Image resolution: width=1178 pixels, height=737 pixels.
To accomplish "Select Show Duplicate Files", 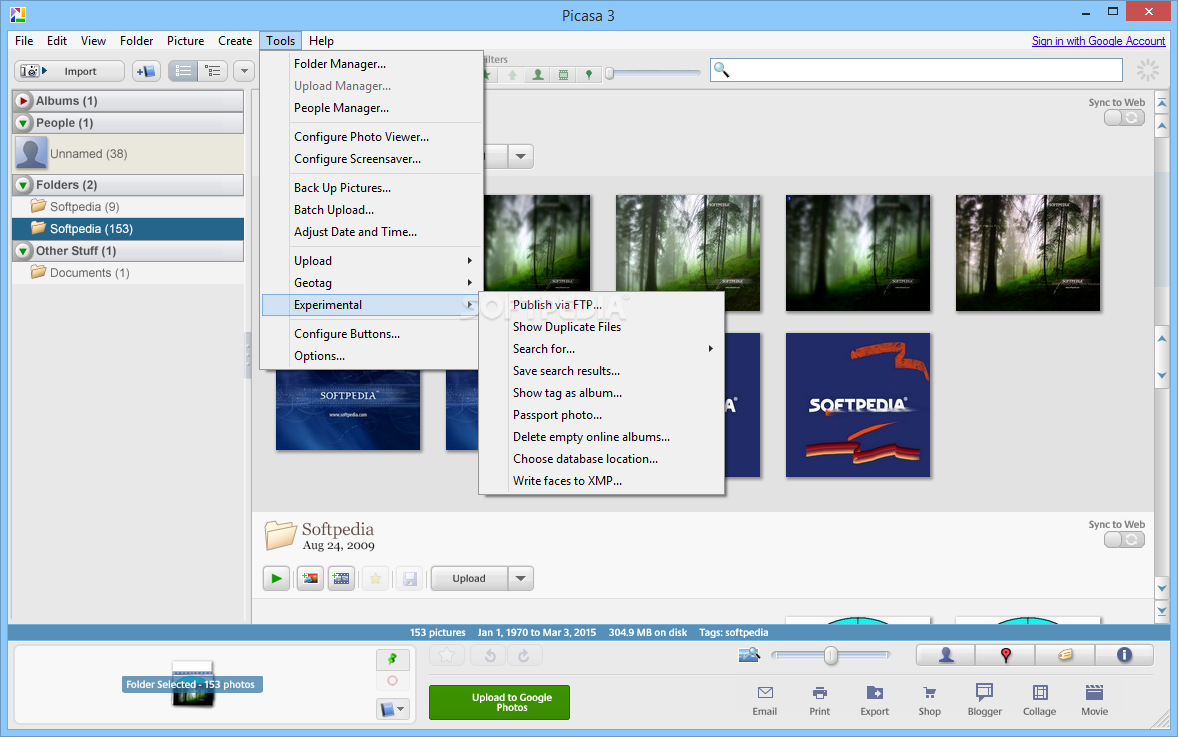I will 601,327.
